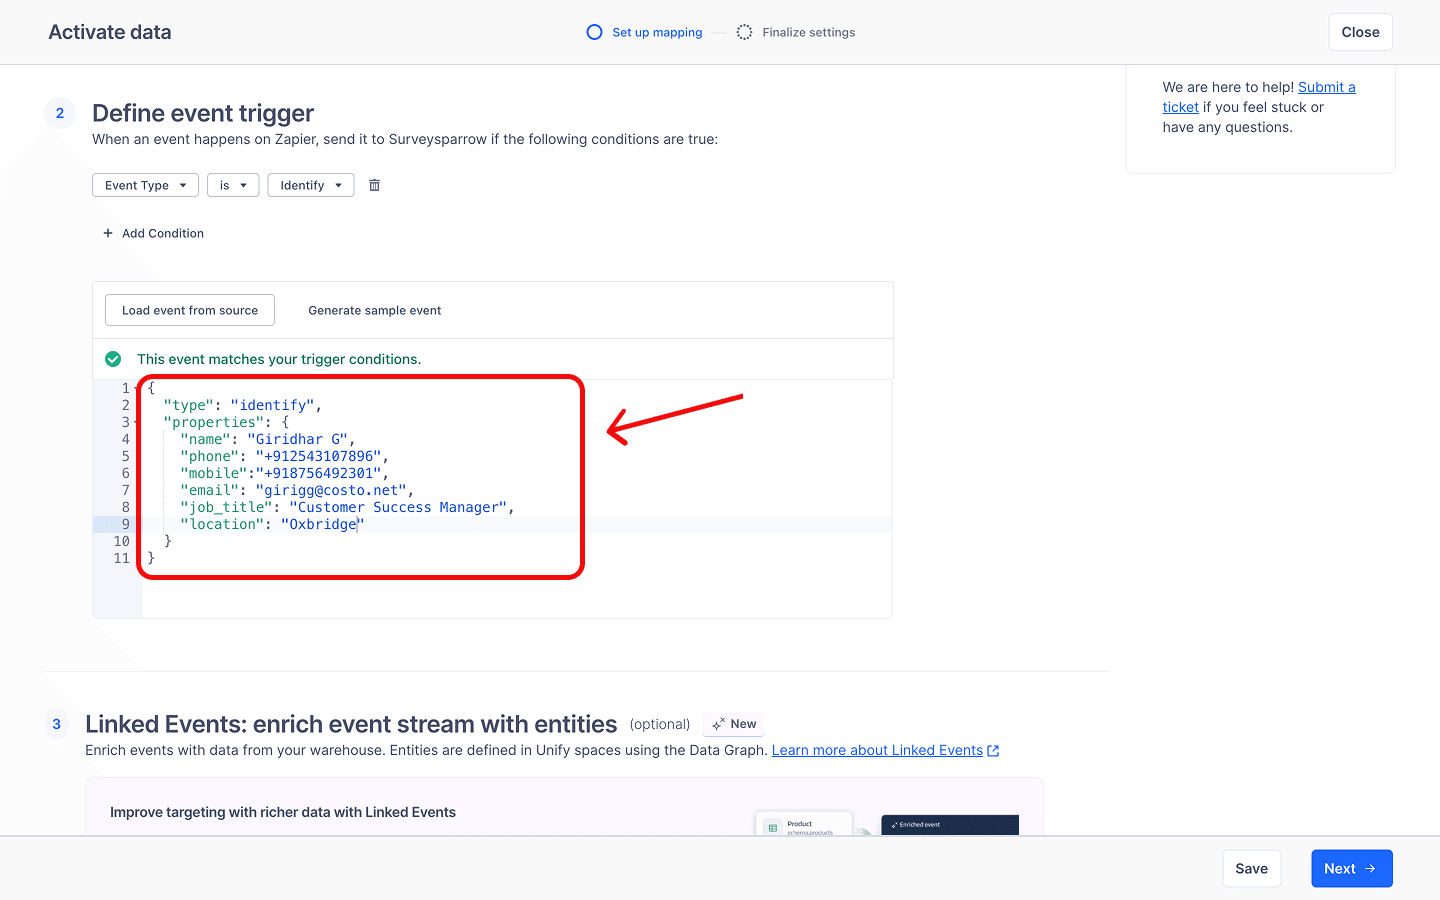Click the "type": "identify" code line
Screen dimensions: 1440x900
(x=243, y=405)
